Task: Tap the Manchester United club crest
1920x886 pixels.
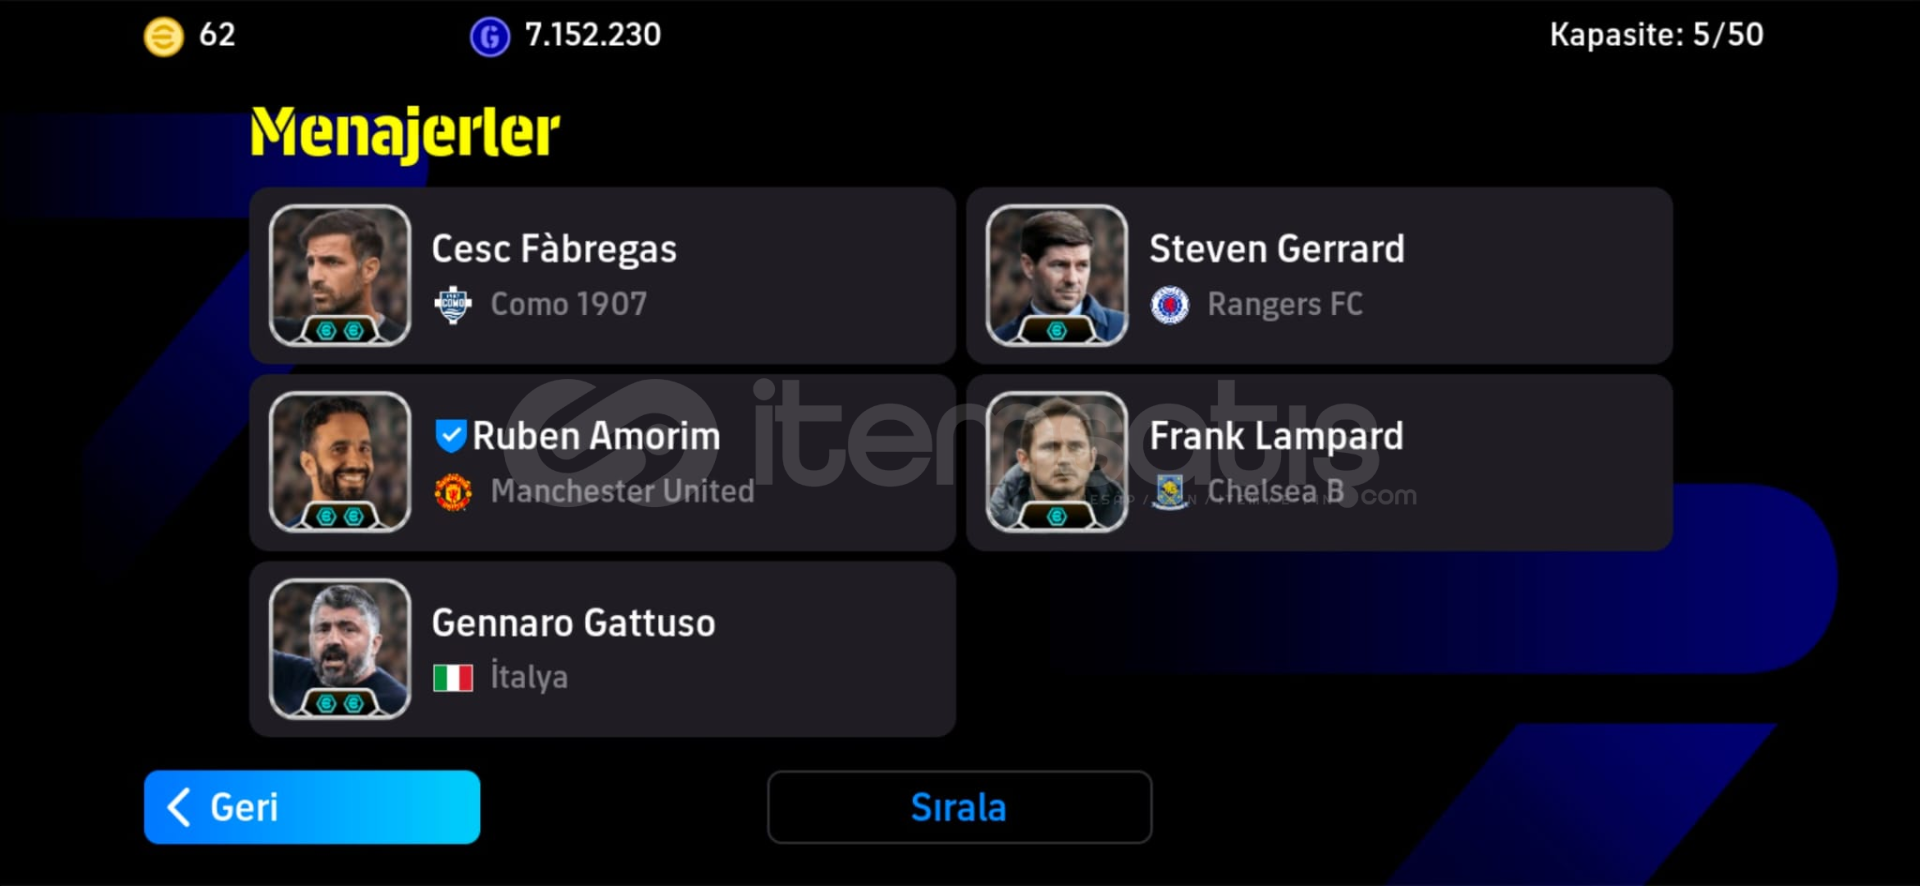Action: click(453, 492)
